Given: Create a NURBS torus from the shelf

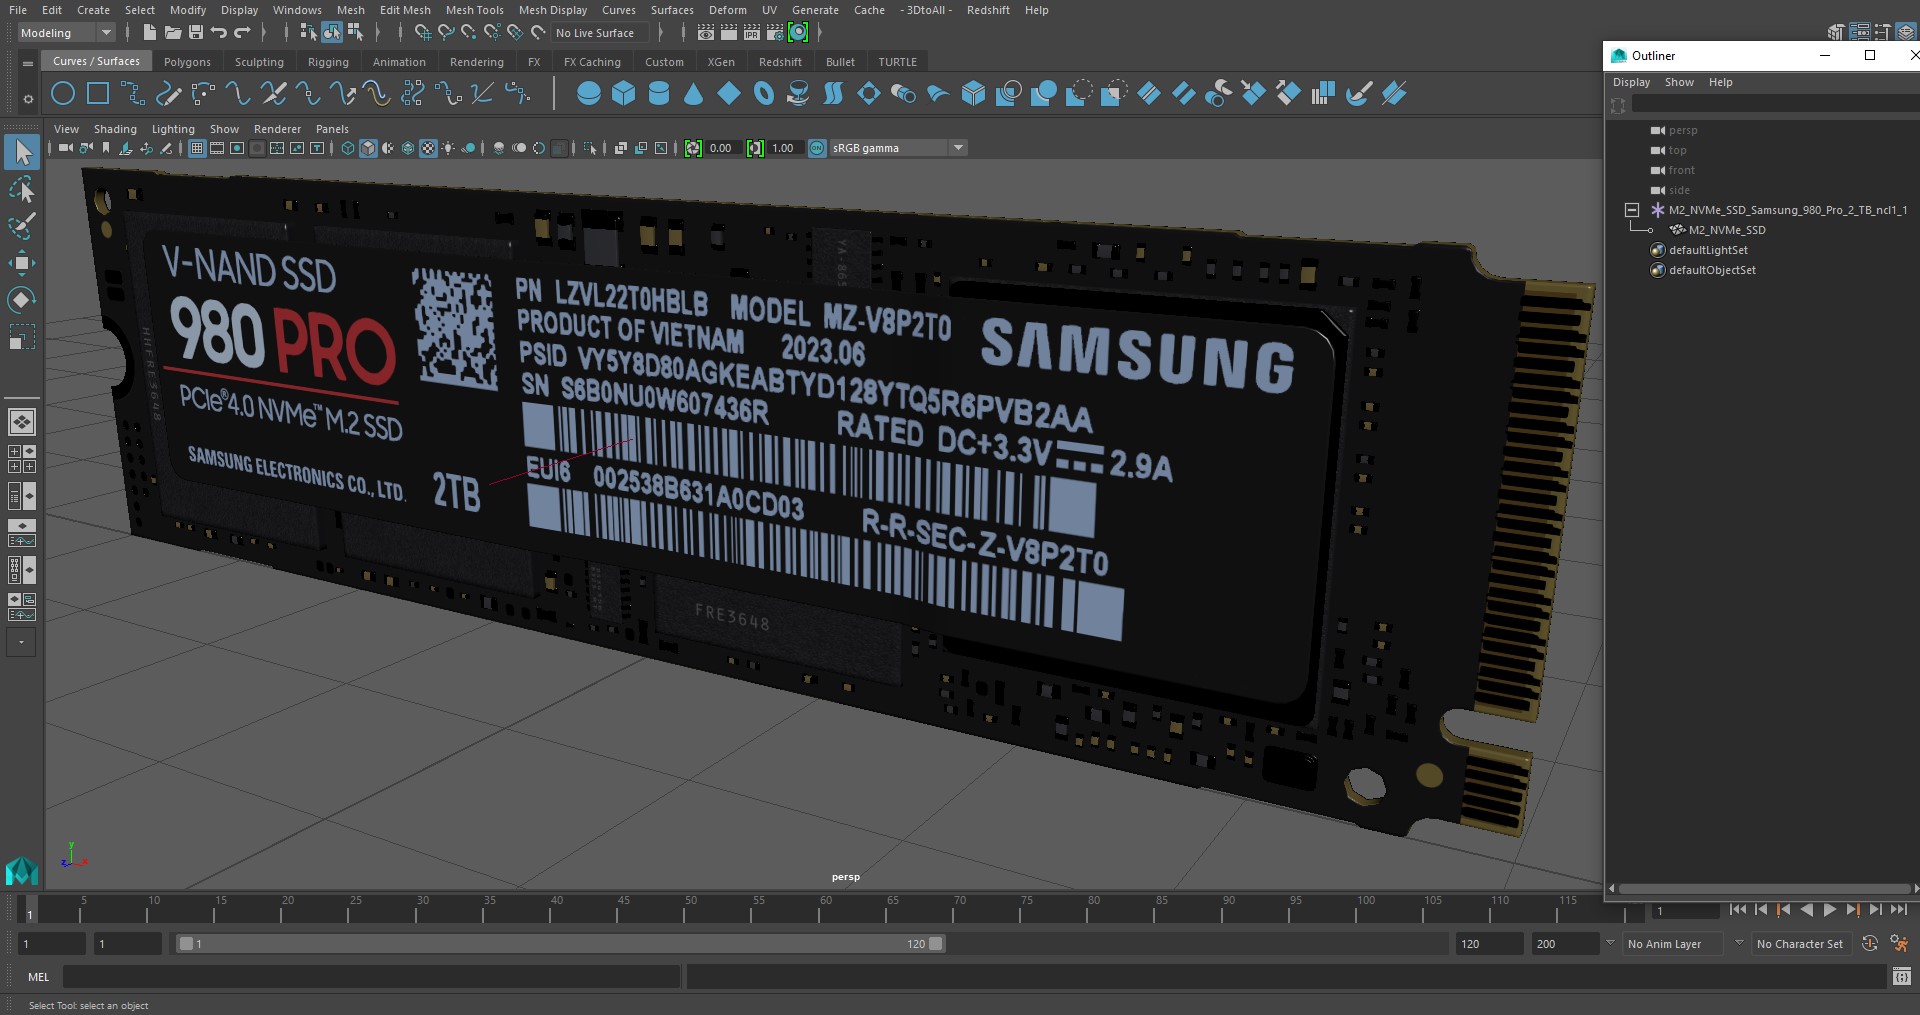Looking at the screenshot, I should (764, 94).
